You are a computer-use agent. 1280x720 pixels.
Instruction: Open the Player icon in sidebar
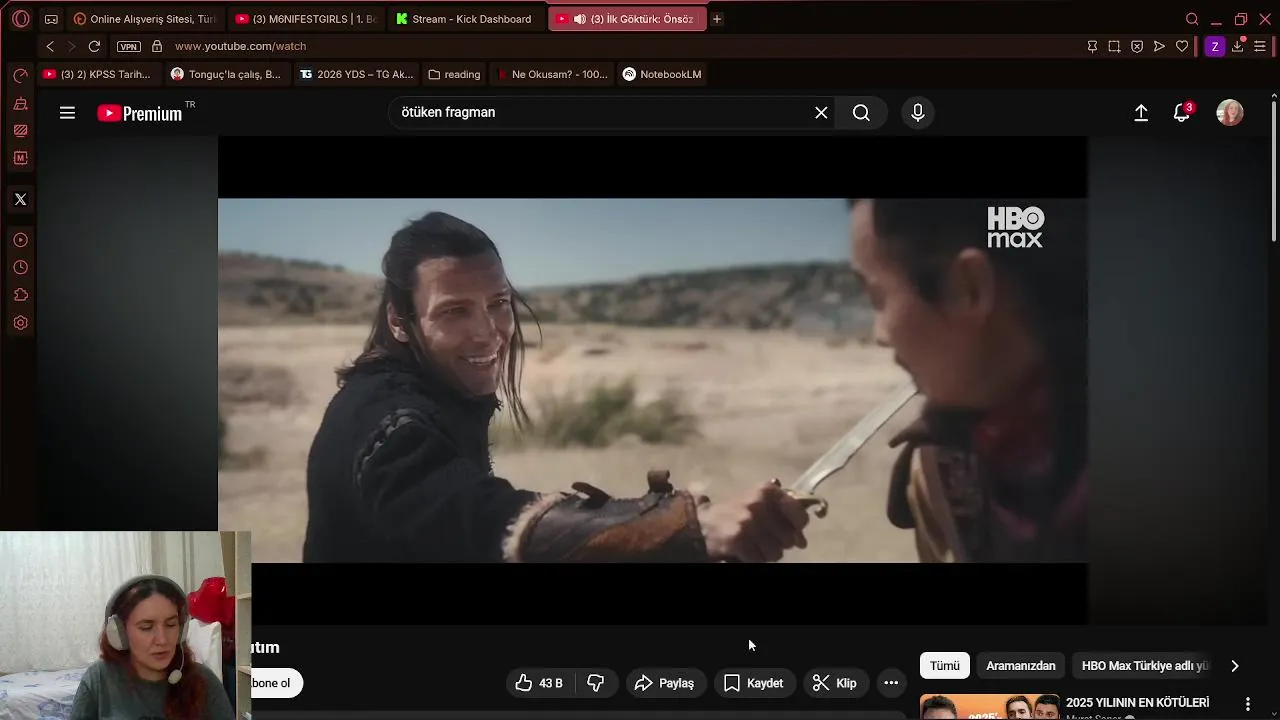20,240
